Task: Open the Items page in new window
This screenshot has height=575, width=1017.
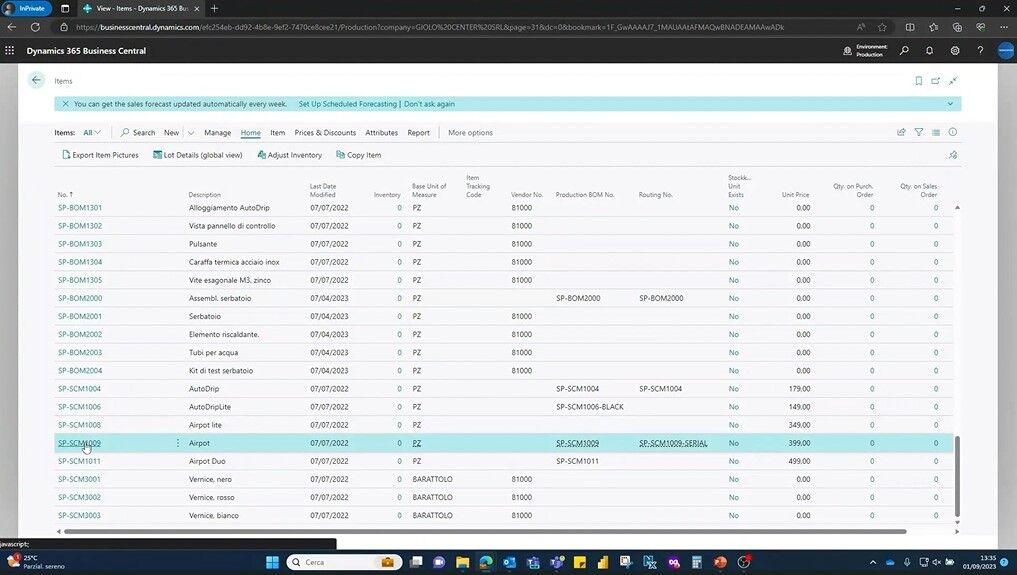Action: click(x=935, y=81)
